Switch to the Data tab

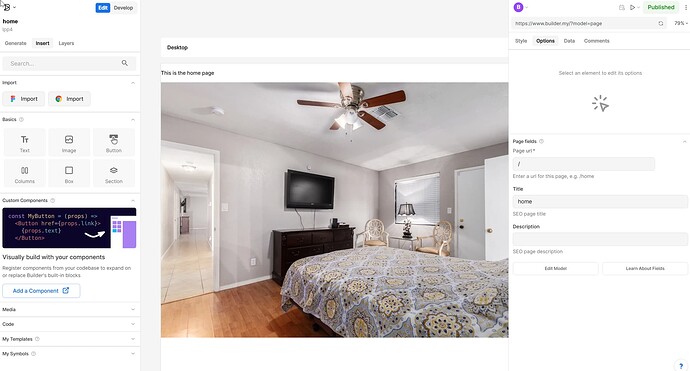point(569,41)
